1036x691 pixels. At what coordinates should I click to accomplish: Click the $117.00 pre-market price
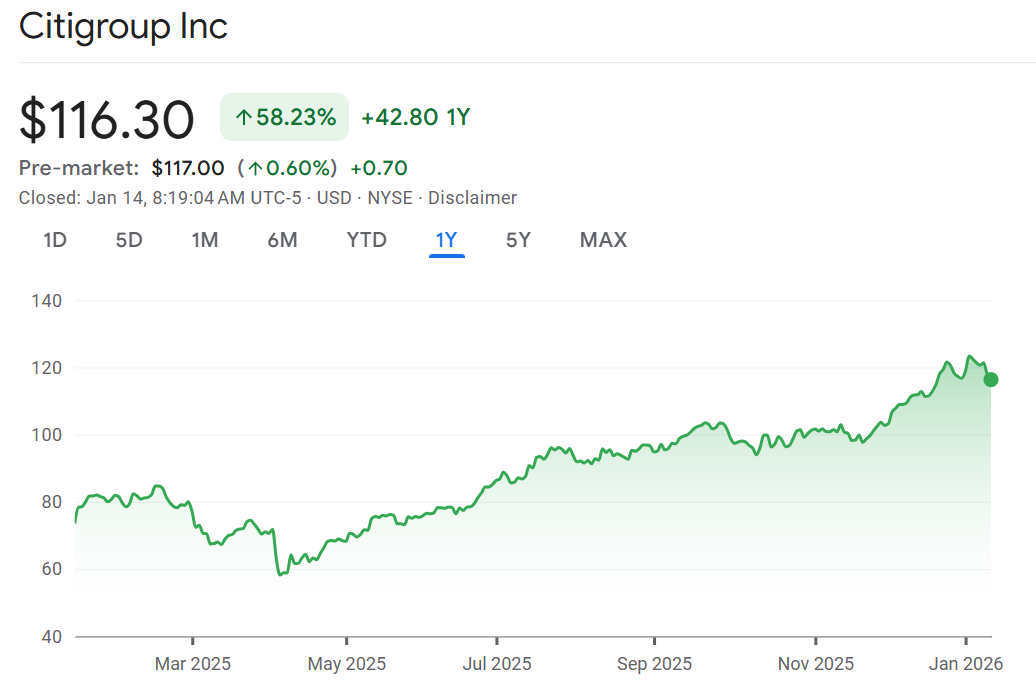188,168
